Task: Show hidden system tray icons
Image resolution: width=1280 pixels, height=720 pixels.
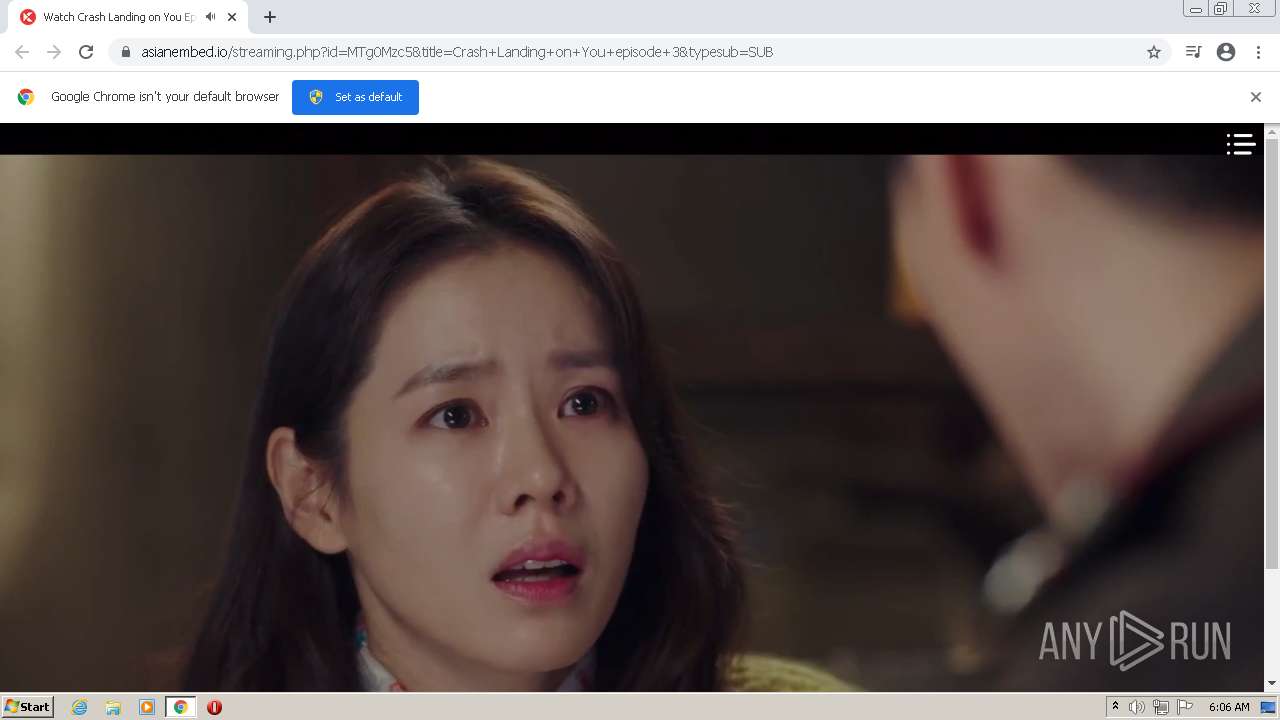Action: pos(1115,707)
